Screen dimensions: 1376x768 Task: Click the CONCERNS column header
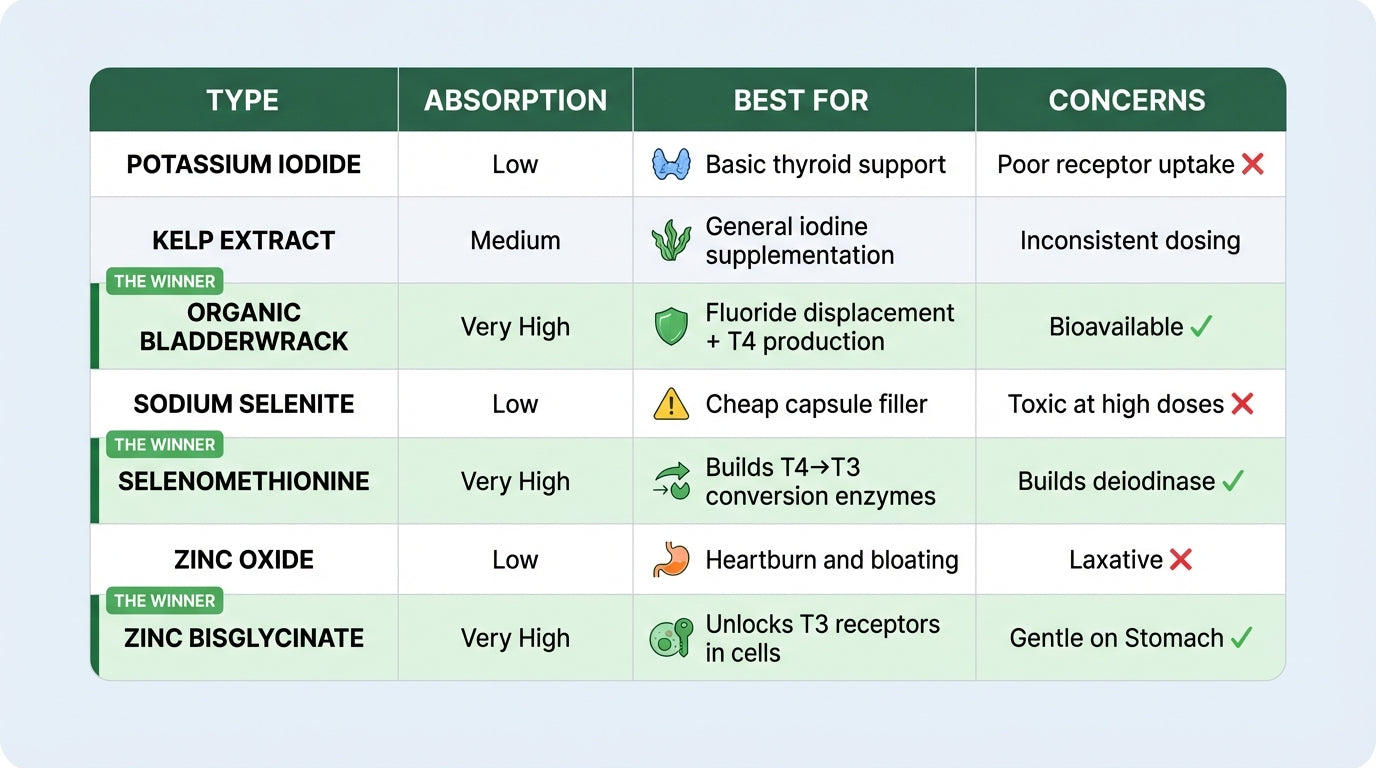coord(1127,100)
